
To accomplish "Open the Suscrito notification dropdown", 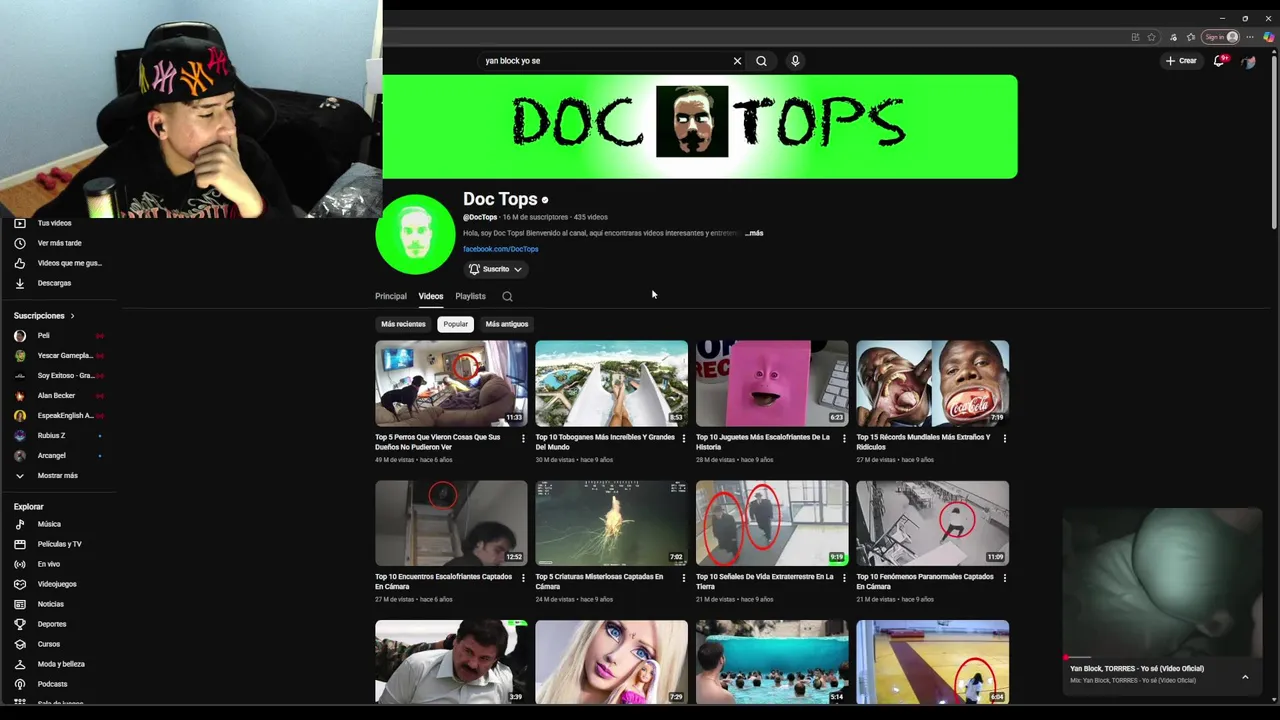I will pos(495,269).
